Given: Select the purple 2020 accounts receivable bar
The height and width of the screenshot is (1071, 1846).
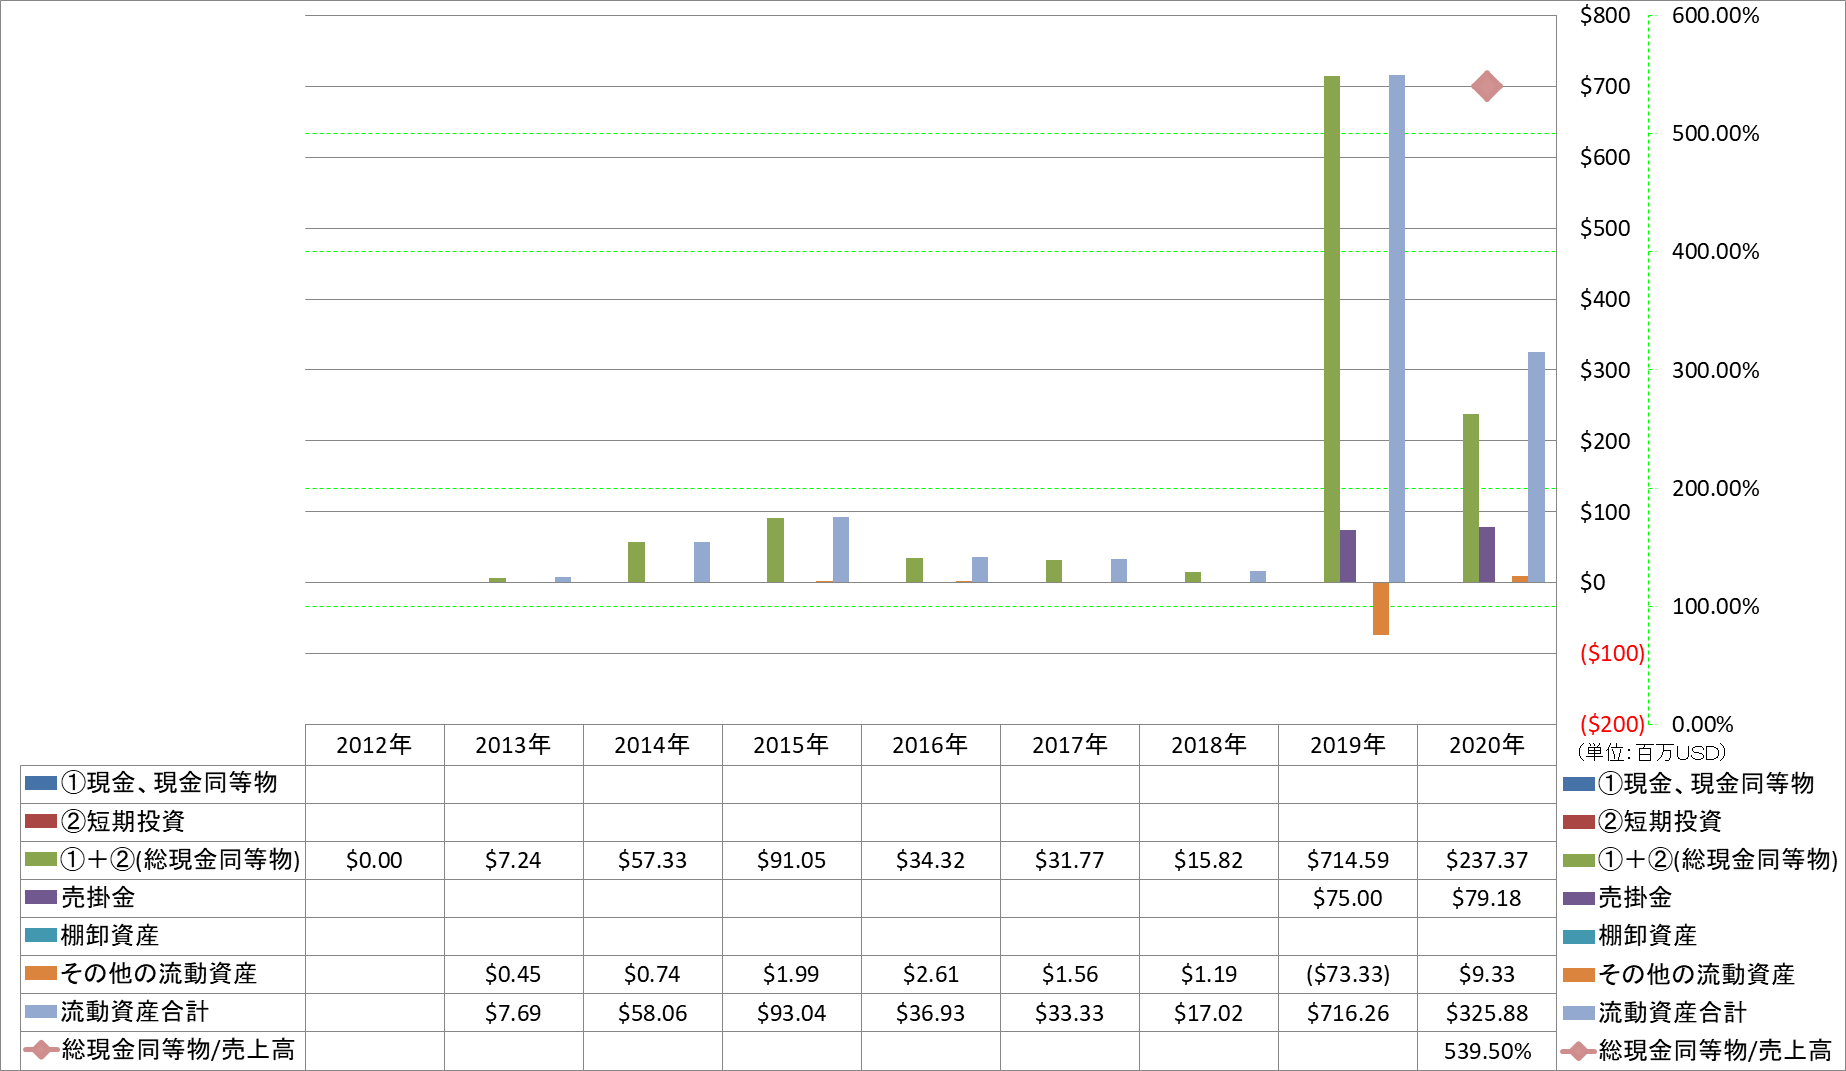Looking at the screenshot, I should click(1487, 554).
